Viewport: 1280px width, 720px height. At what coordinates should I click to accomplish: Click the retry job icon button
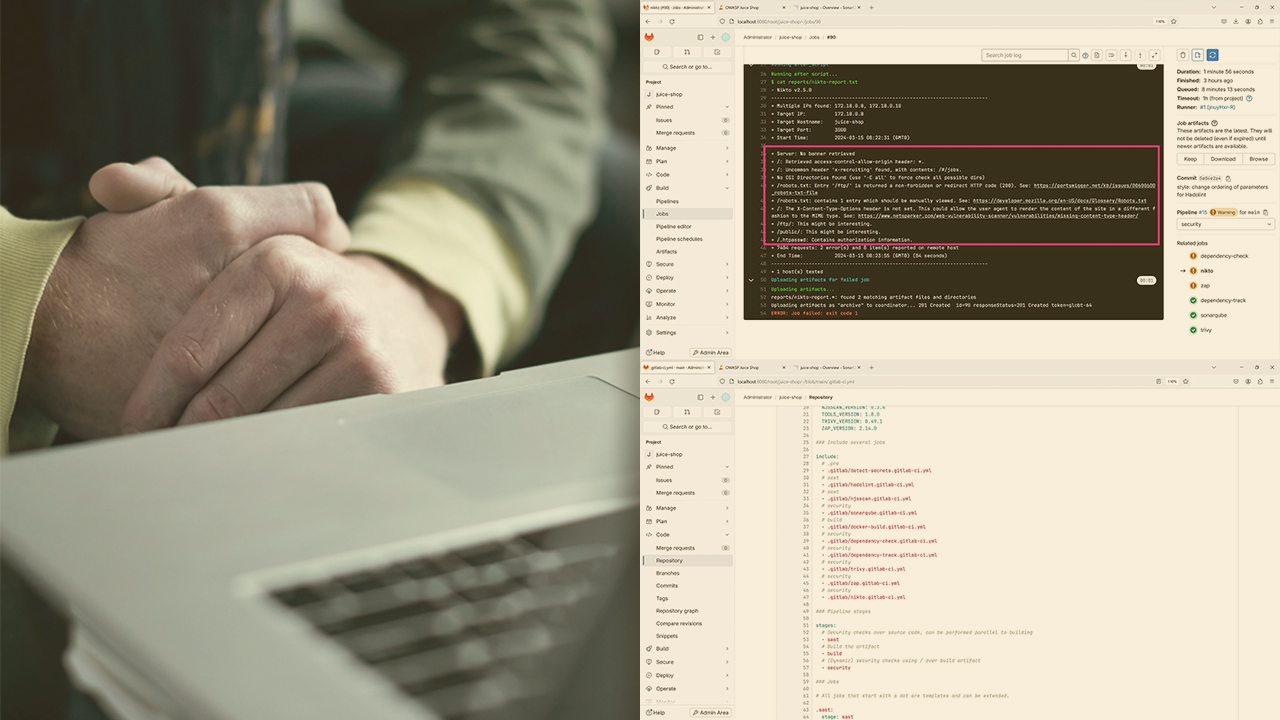click(x=1212, y=55)
